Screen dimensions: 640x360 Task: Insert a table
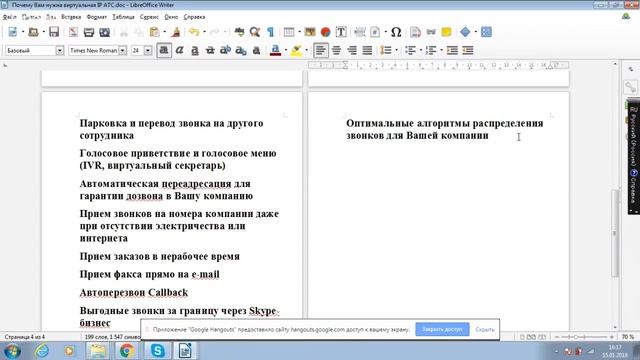[289, 32]
